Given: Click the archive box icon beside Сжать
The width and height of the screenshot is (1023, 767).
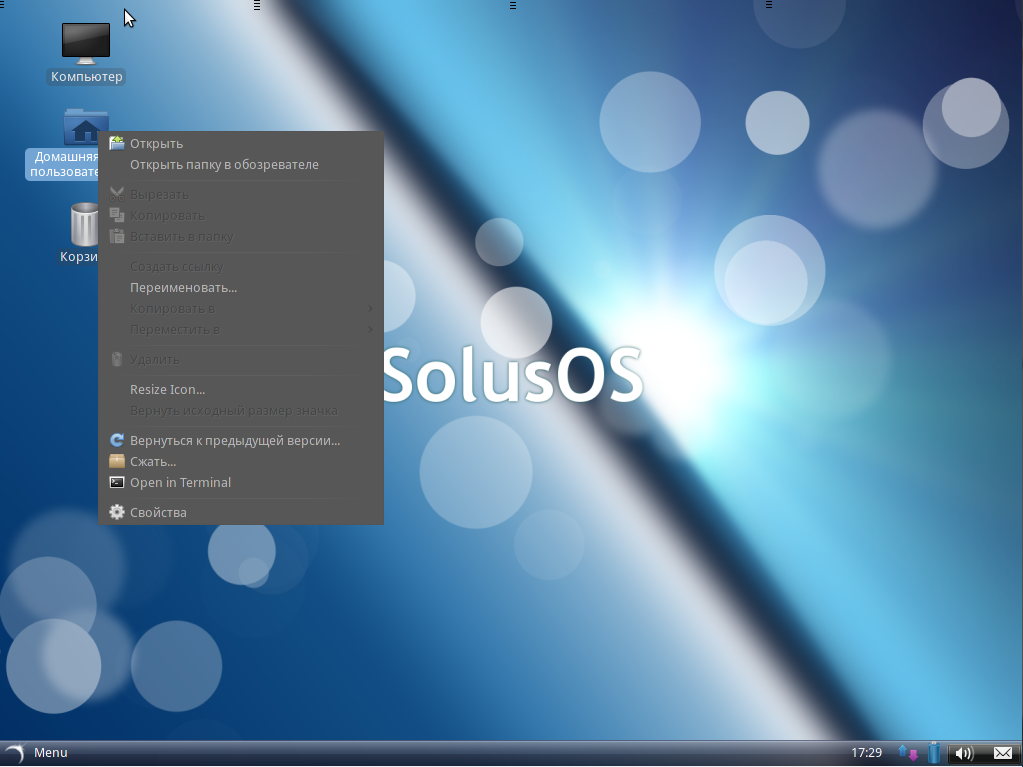Looking at the screenshot, I should click(117, 461).
